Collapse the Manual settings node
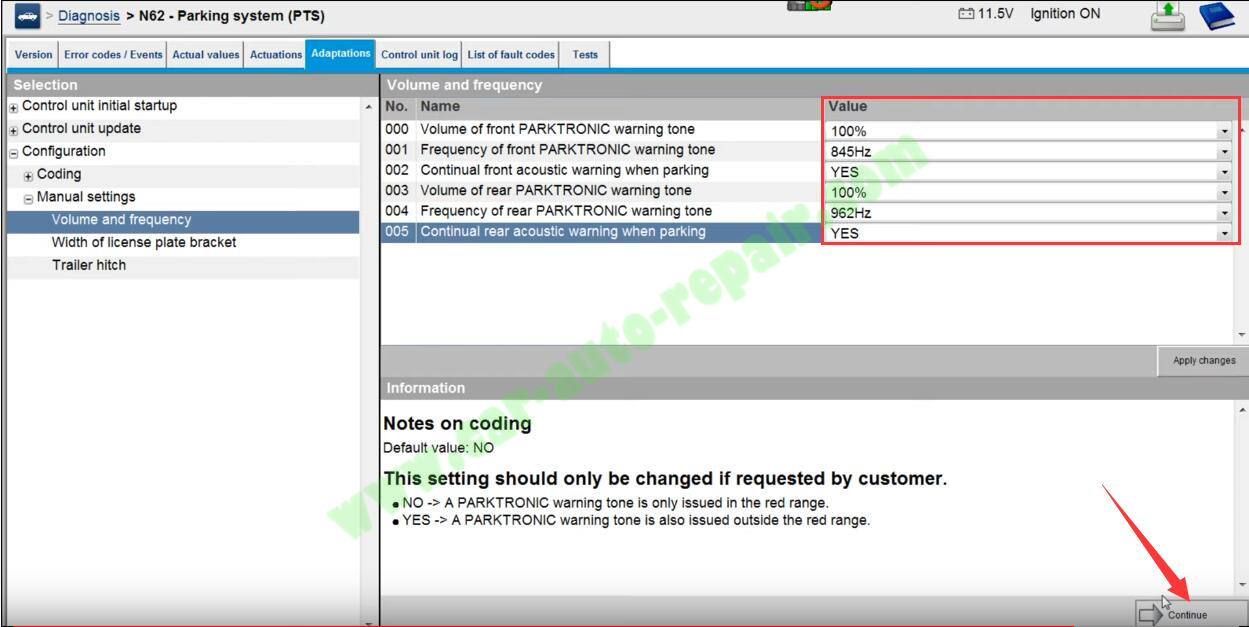Screen dimensions: 1249x627 29,199
